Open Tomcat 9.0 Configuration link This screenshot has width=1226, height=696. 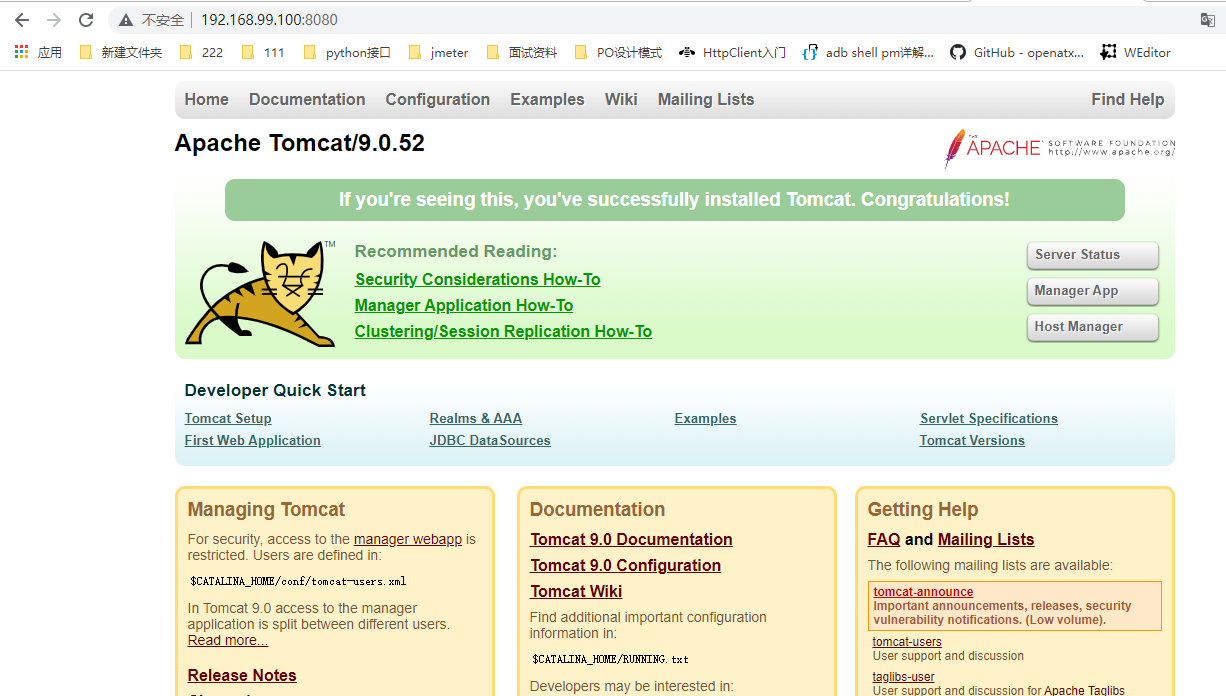tap(626, 566)
